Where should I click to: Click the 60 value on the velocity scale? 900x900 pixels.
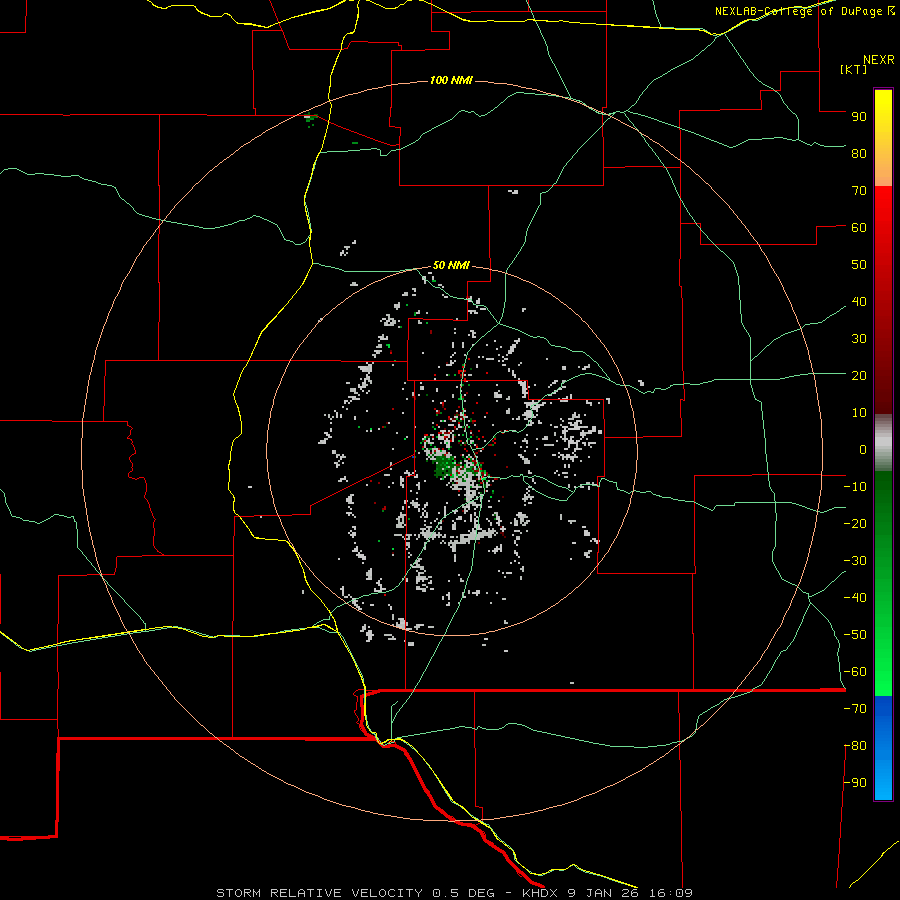859,227
